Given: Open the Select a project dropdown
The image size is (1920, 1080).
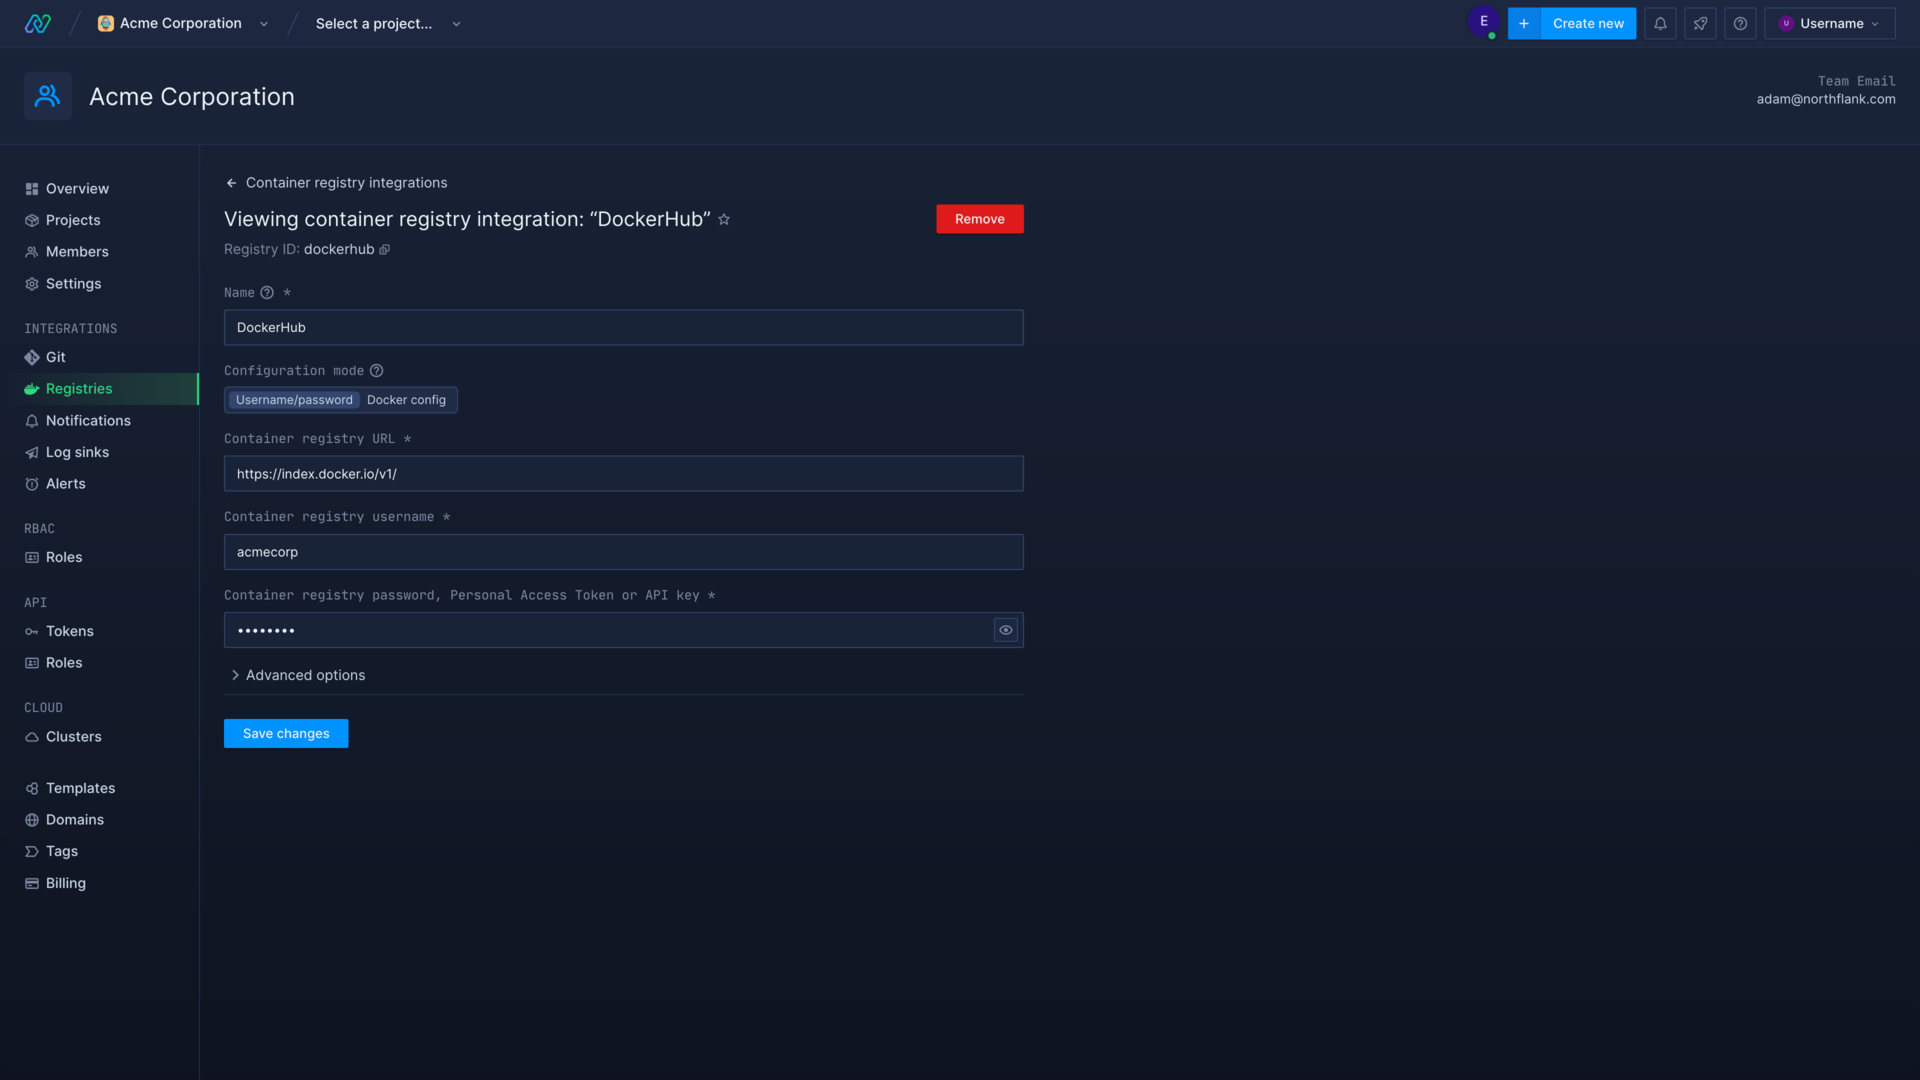Looking at the screenshot, I should click(x=388, y=23).
